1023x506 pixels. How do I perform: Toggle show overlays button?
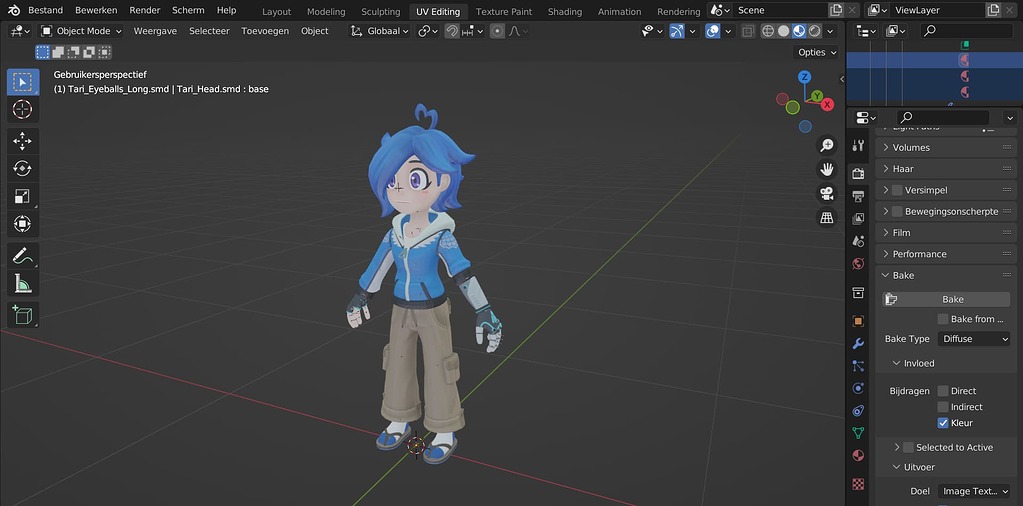click(713, 31)
